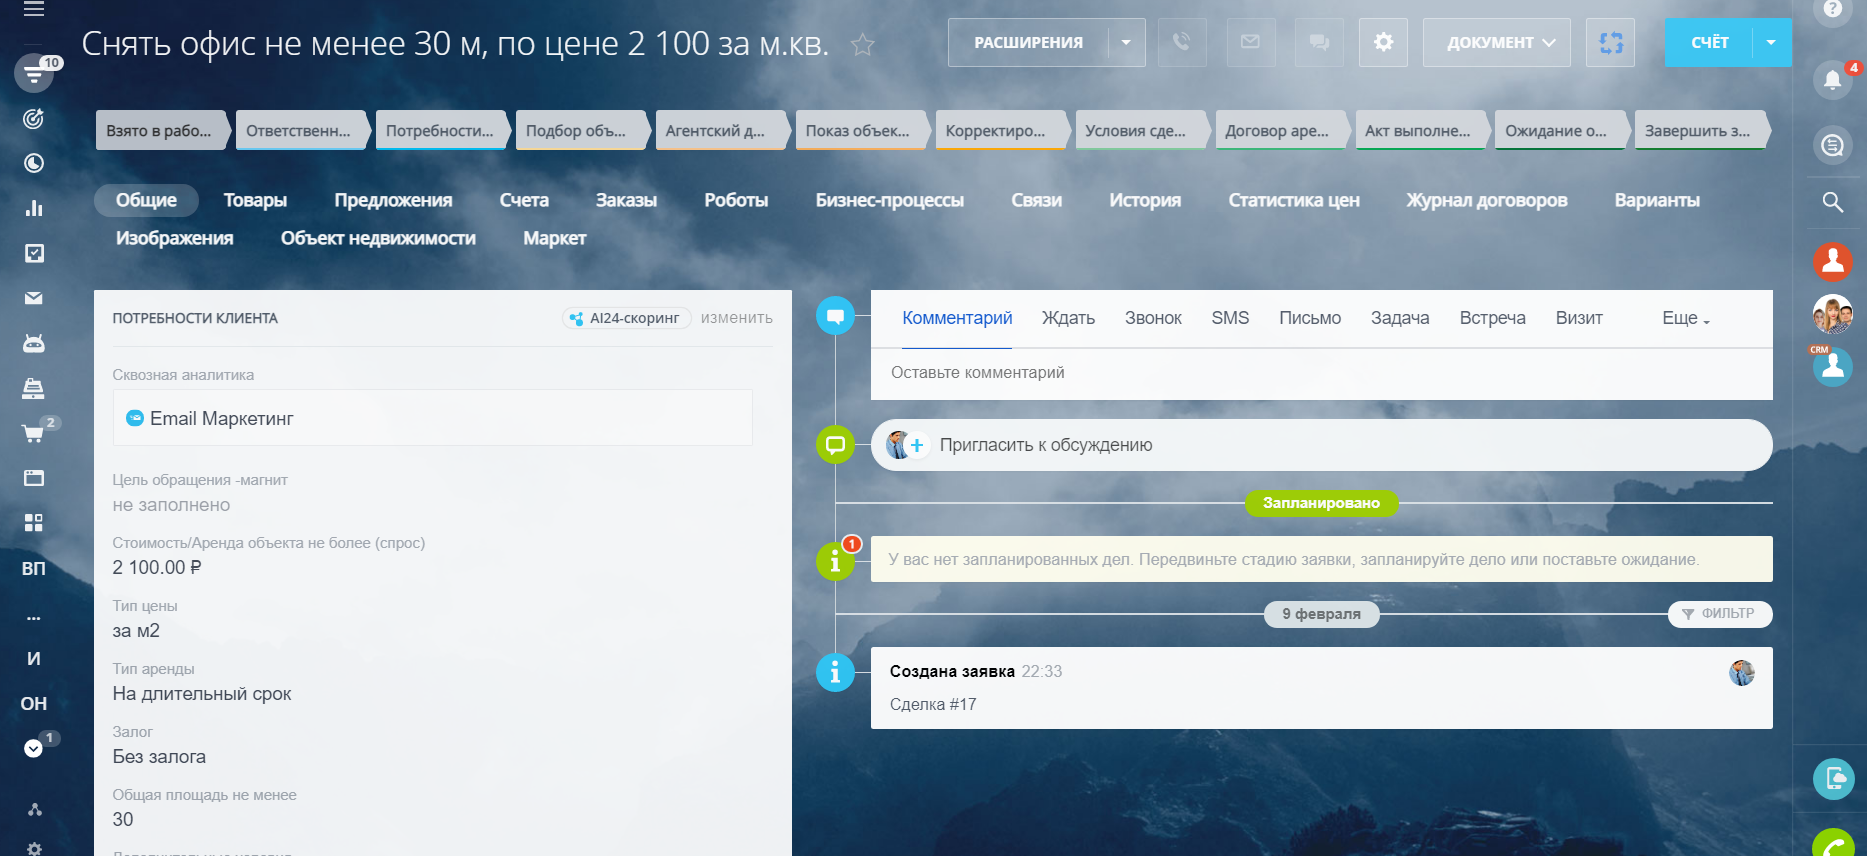Screen dimensions: 1867x856
Task: Expand the РАСШИРЕНИЯ dropdown arrow
Action: coord(1126,42)
